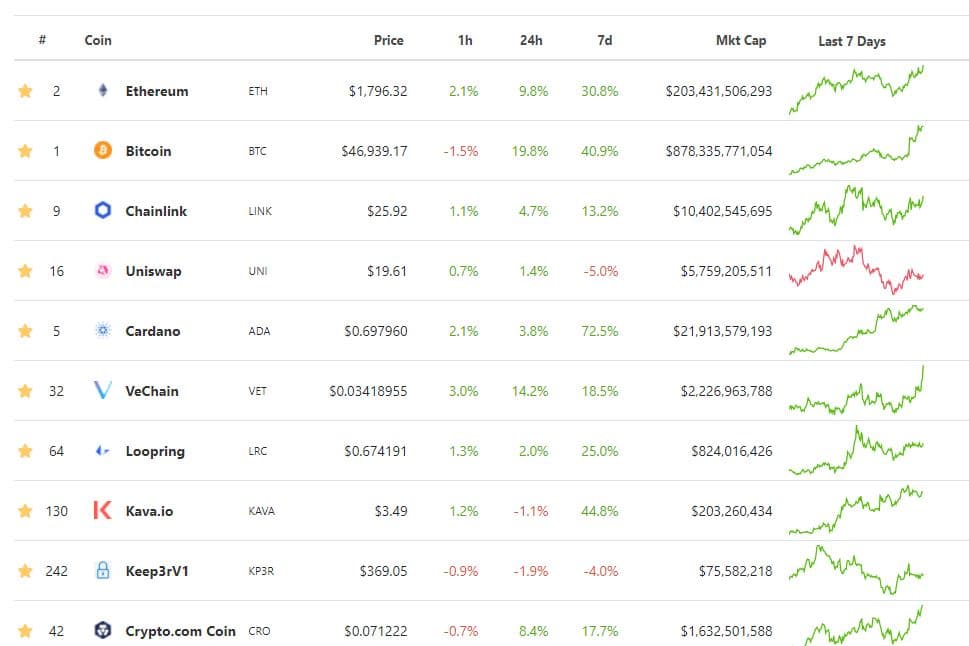The width and height of the screenshot is (969, 646).
Task: Click the ETH ticker symbol
Action: click(258, 91)
